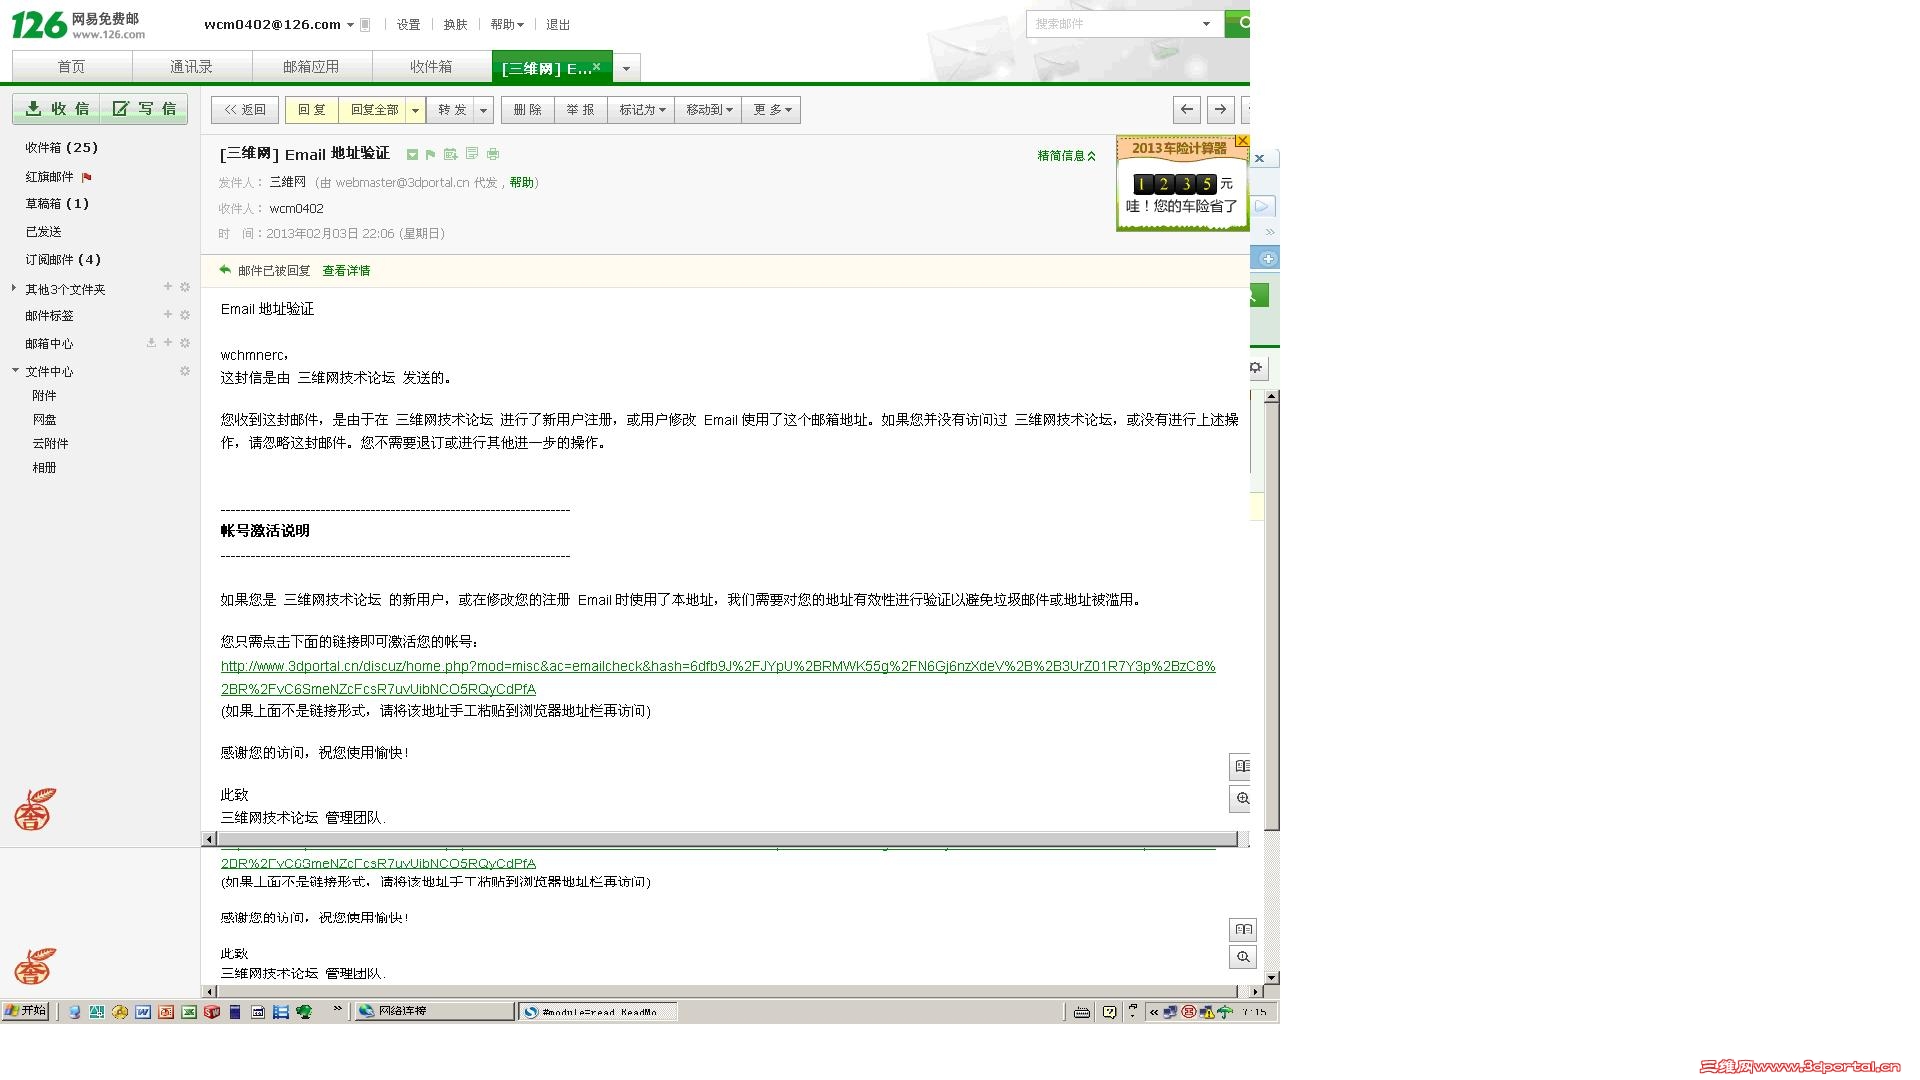Click the print icon beside subject
This screenshot has width=1920, height=1080.
[x=493, y=154]
